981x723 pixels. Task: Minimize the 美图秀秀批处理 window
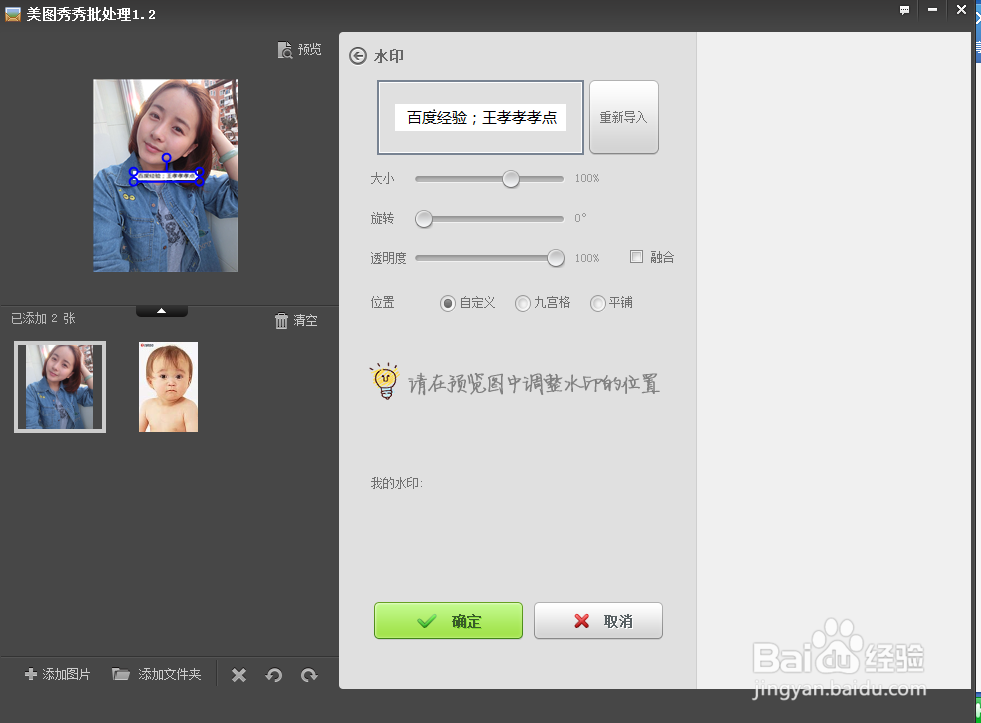[932, 11]
